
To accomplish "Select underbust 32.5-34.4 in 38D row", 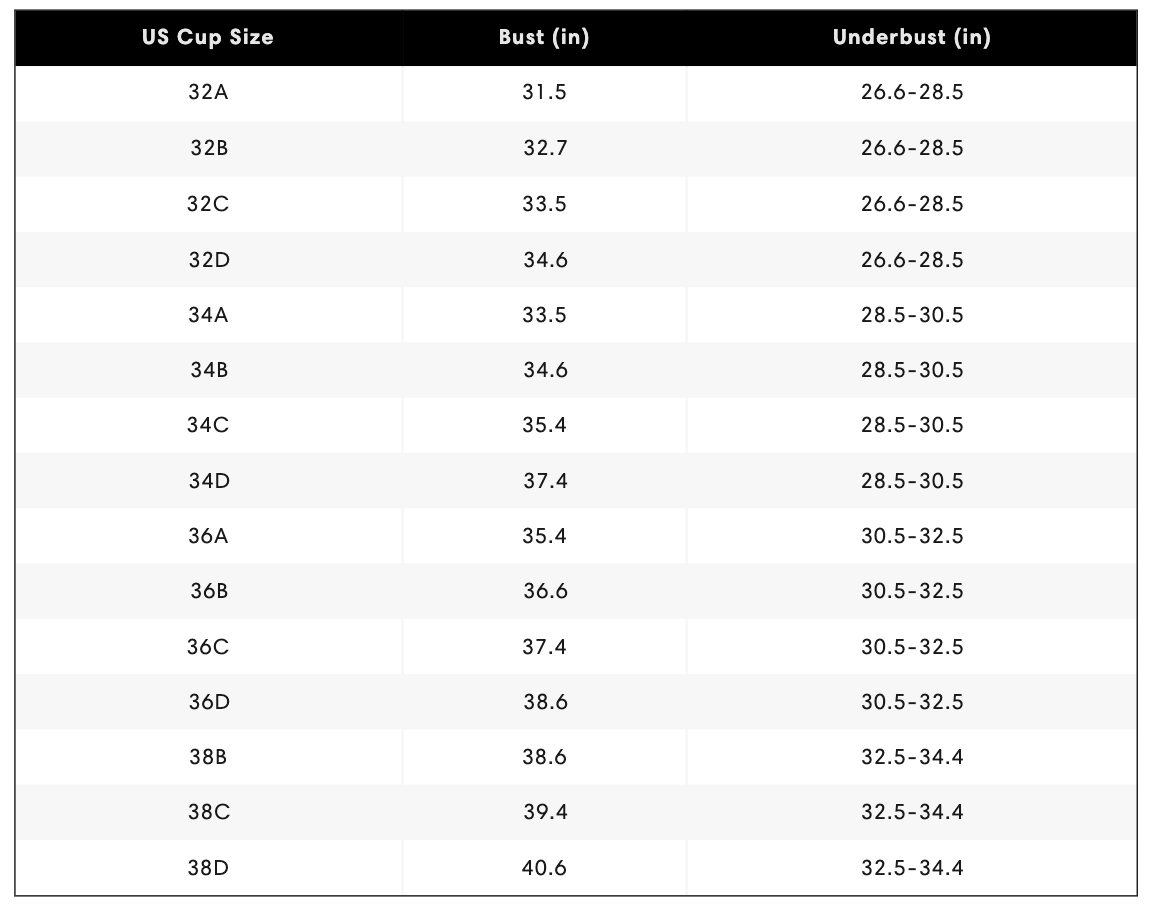I will 912,869.
